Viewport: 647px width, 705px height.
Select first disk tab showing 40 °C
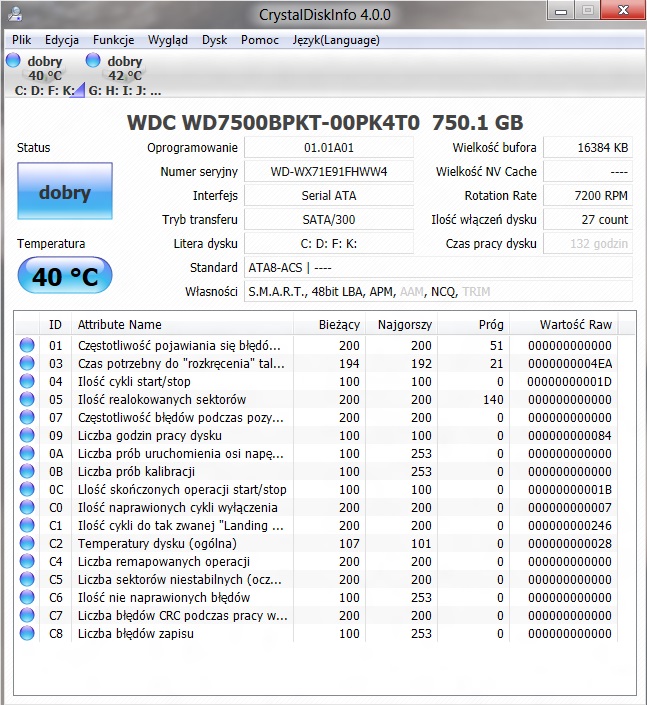tap(44, 75)
